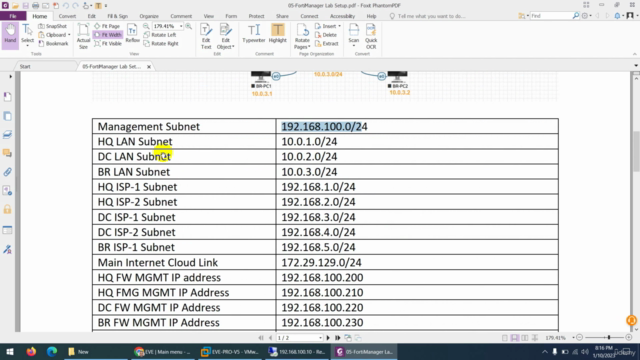This screenshot has height=360, width=640.
Task: Activate the Edit Text tool
Action: click(x=206, y=36)
